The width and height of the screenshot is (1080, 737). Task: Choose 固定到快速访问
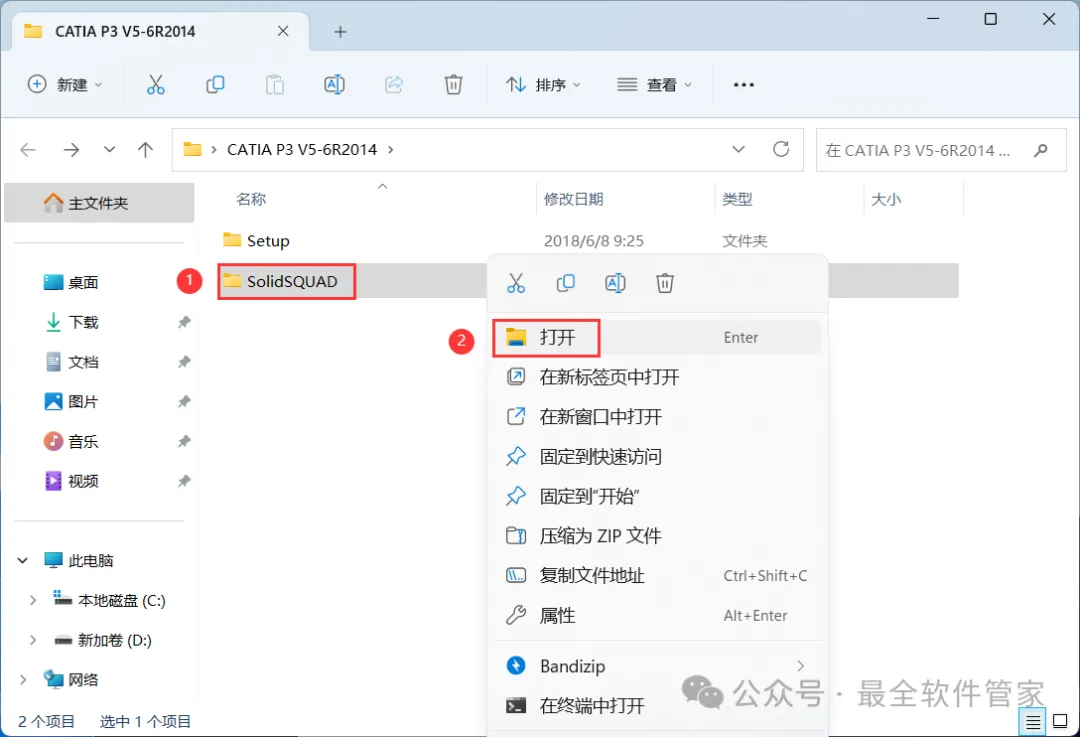657,457
